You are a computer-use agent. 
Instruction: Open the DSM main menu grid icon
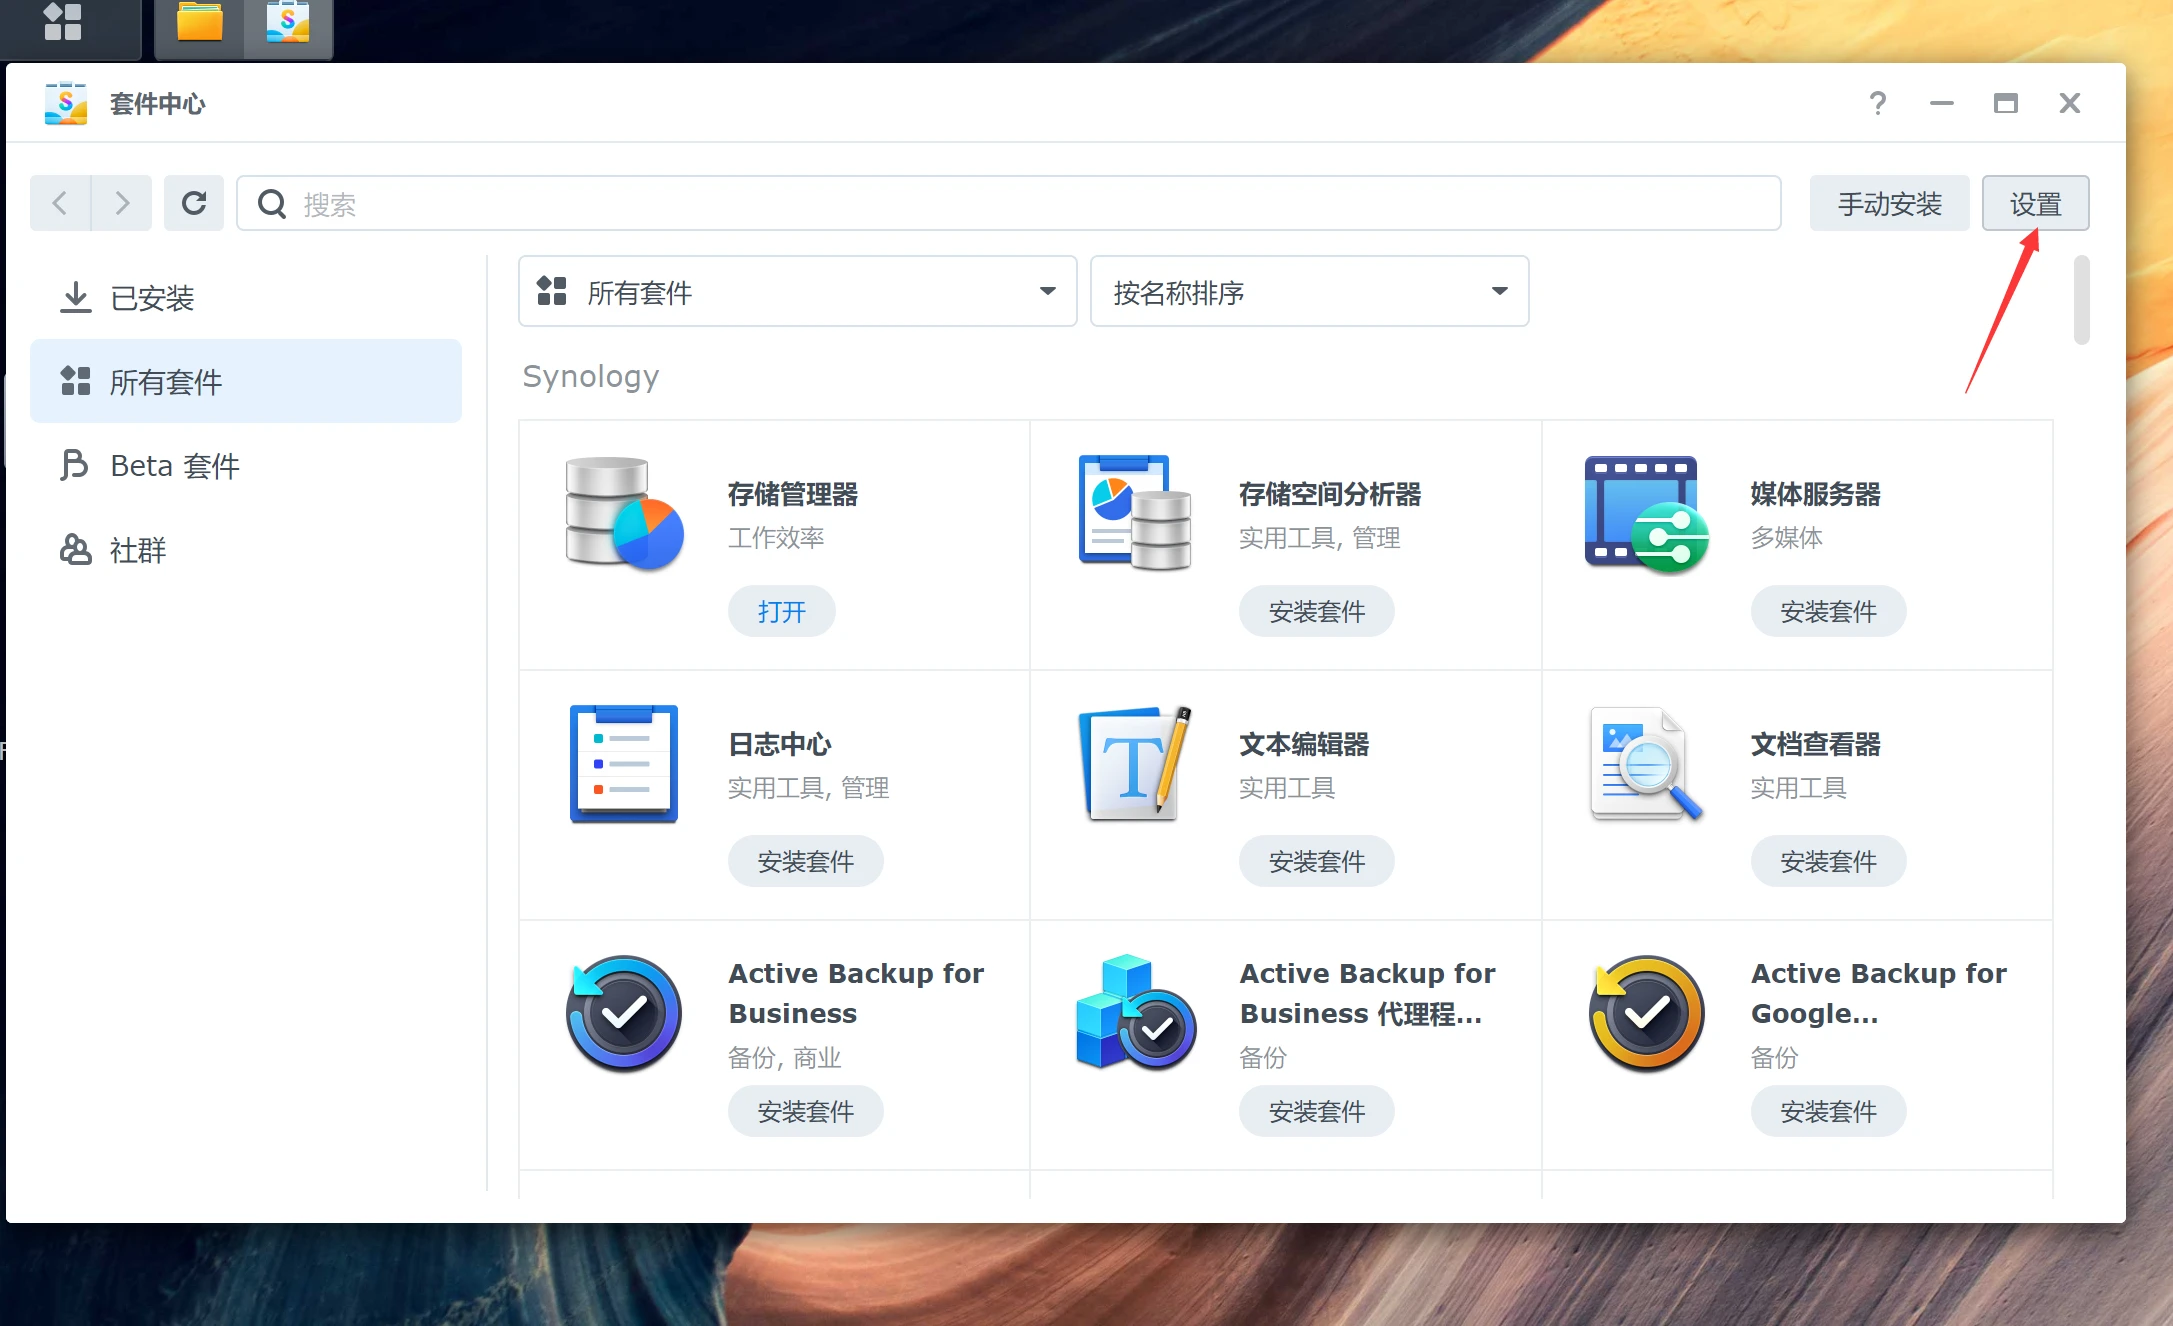[x=63, y=21]
